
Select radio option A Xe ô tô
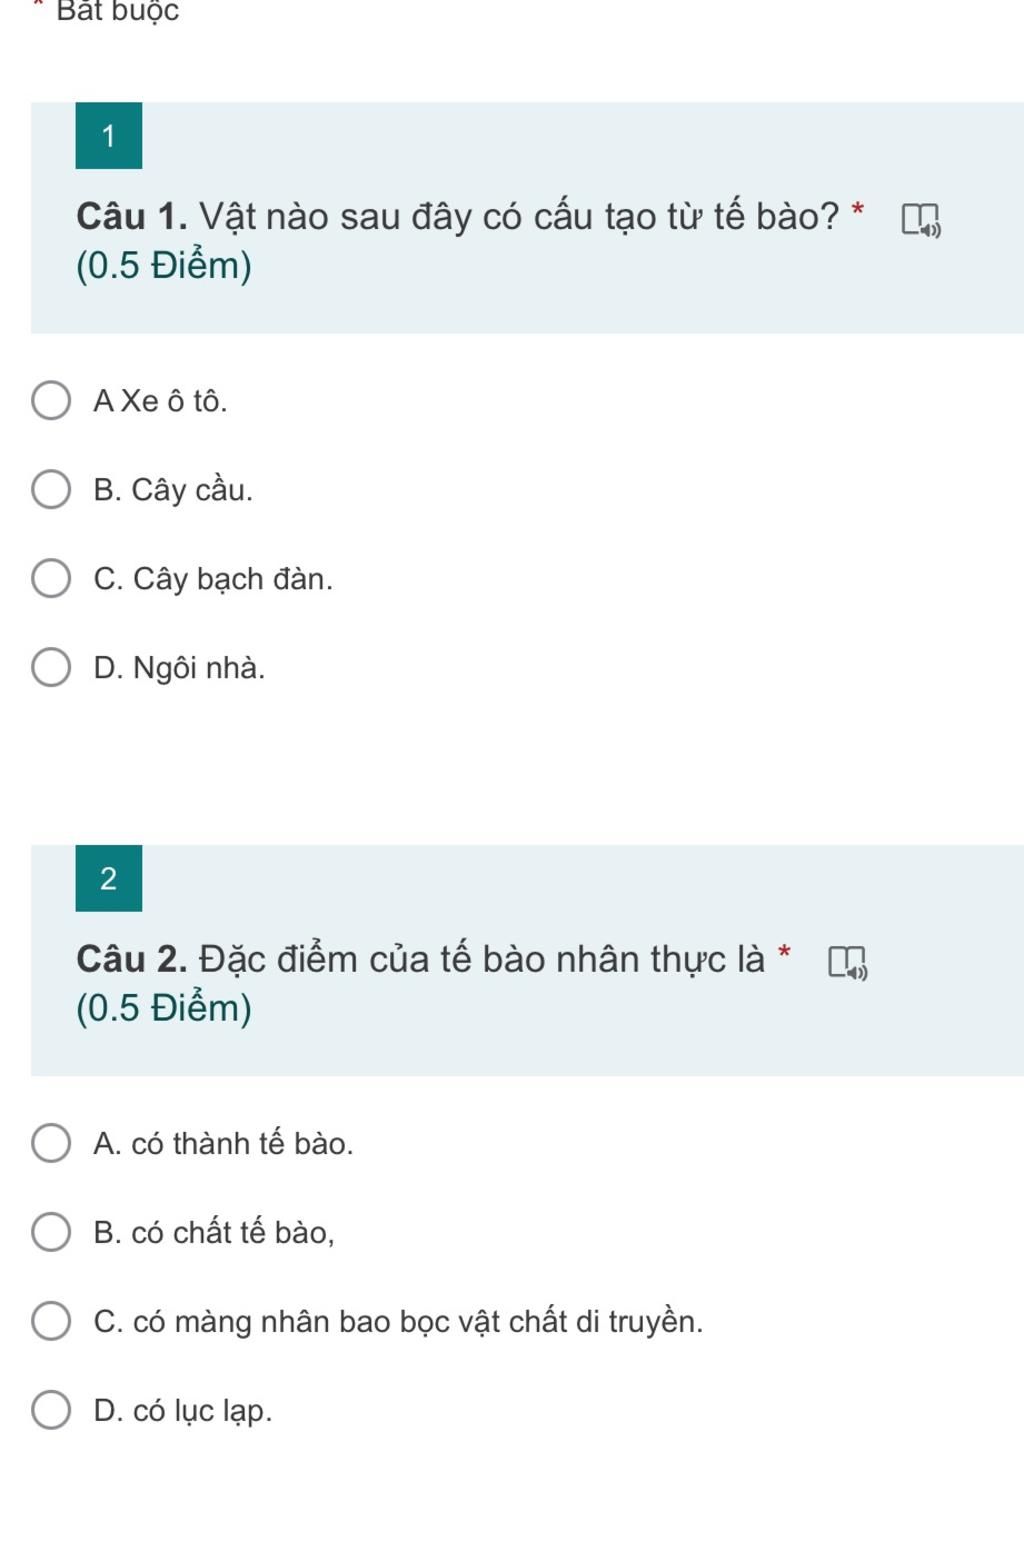point(51,401)
